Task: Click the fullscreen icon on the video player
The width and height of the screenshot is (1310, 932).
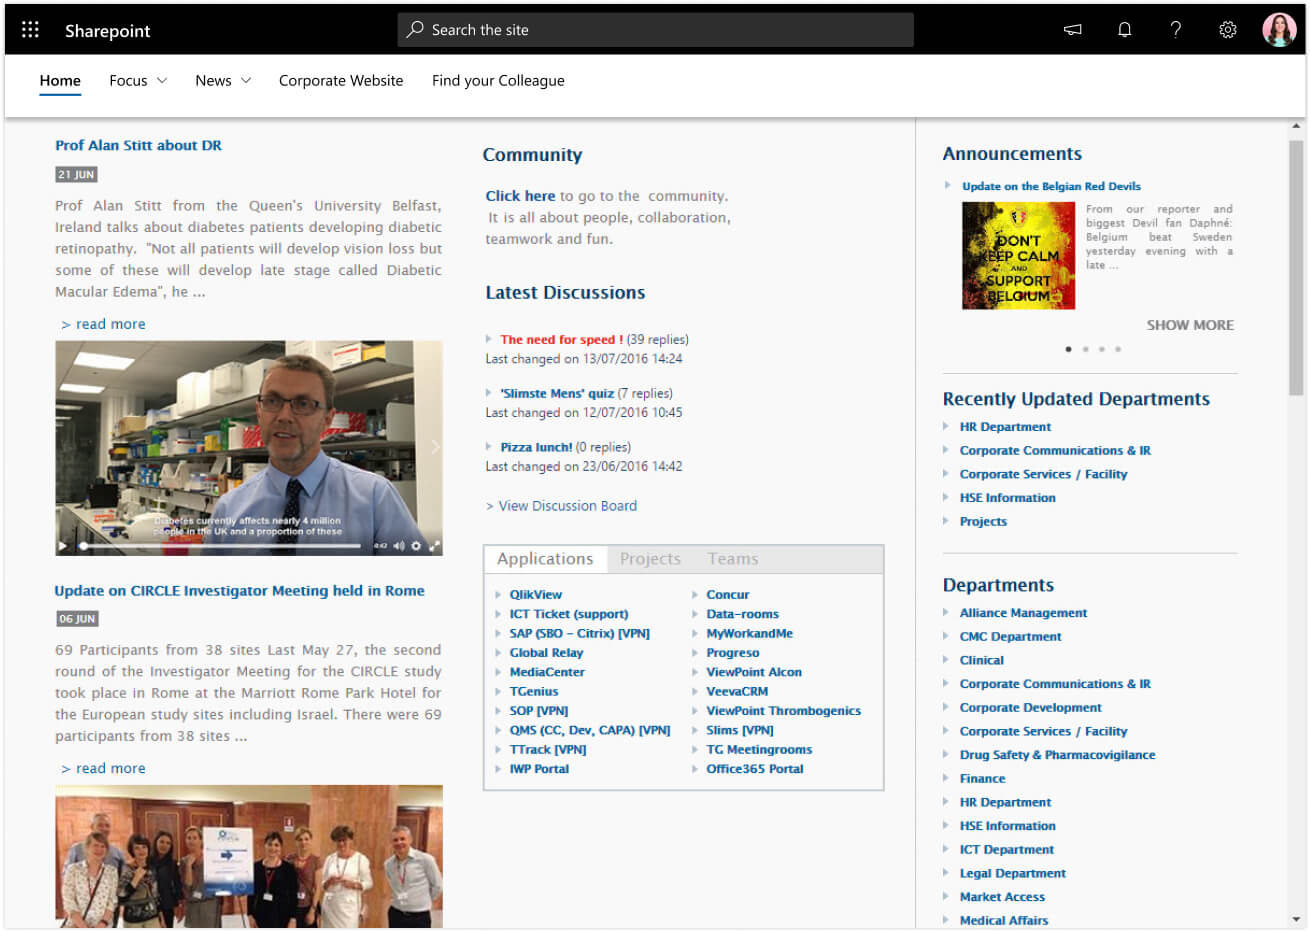Action: tap(436, 545)
